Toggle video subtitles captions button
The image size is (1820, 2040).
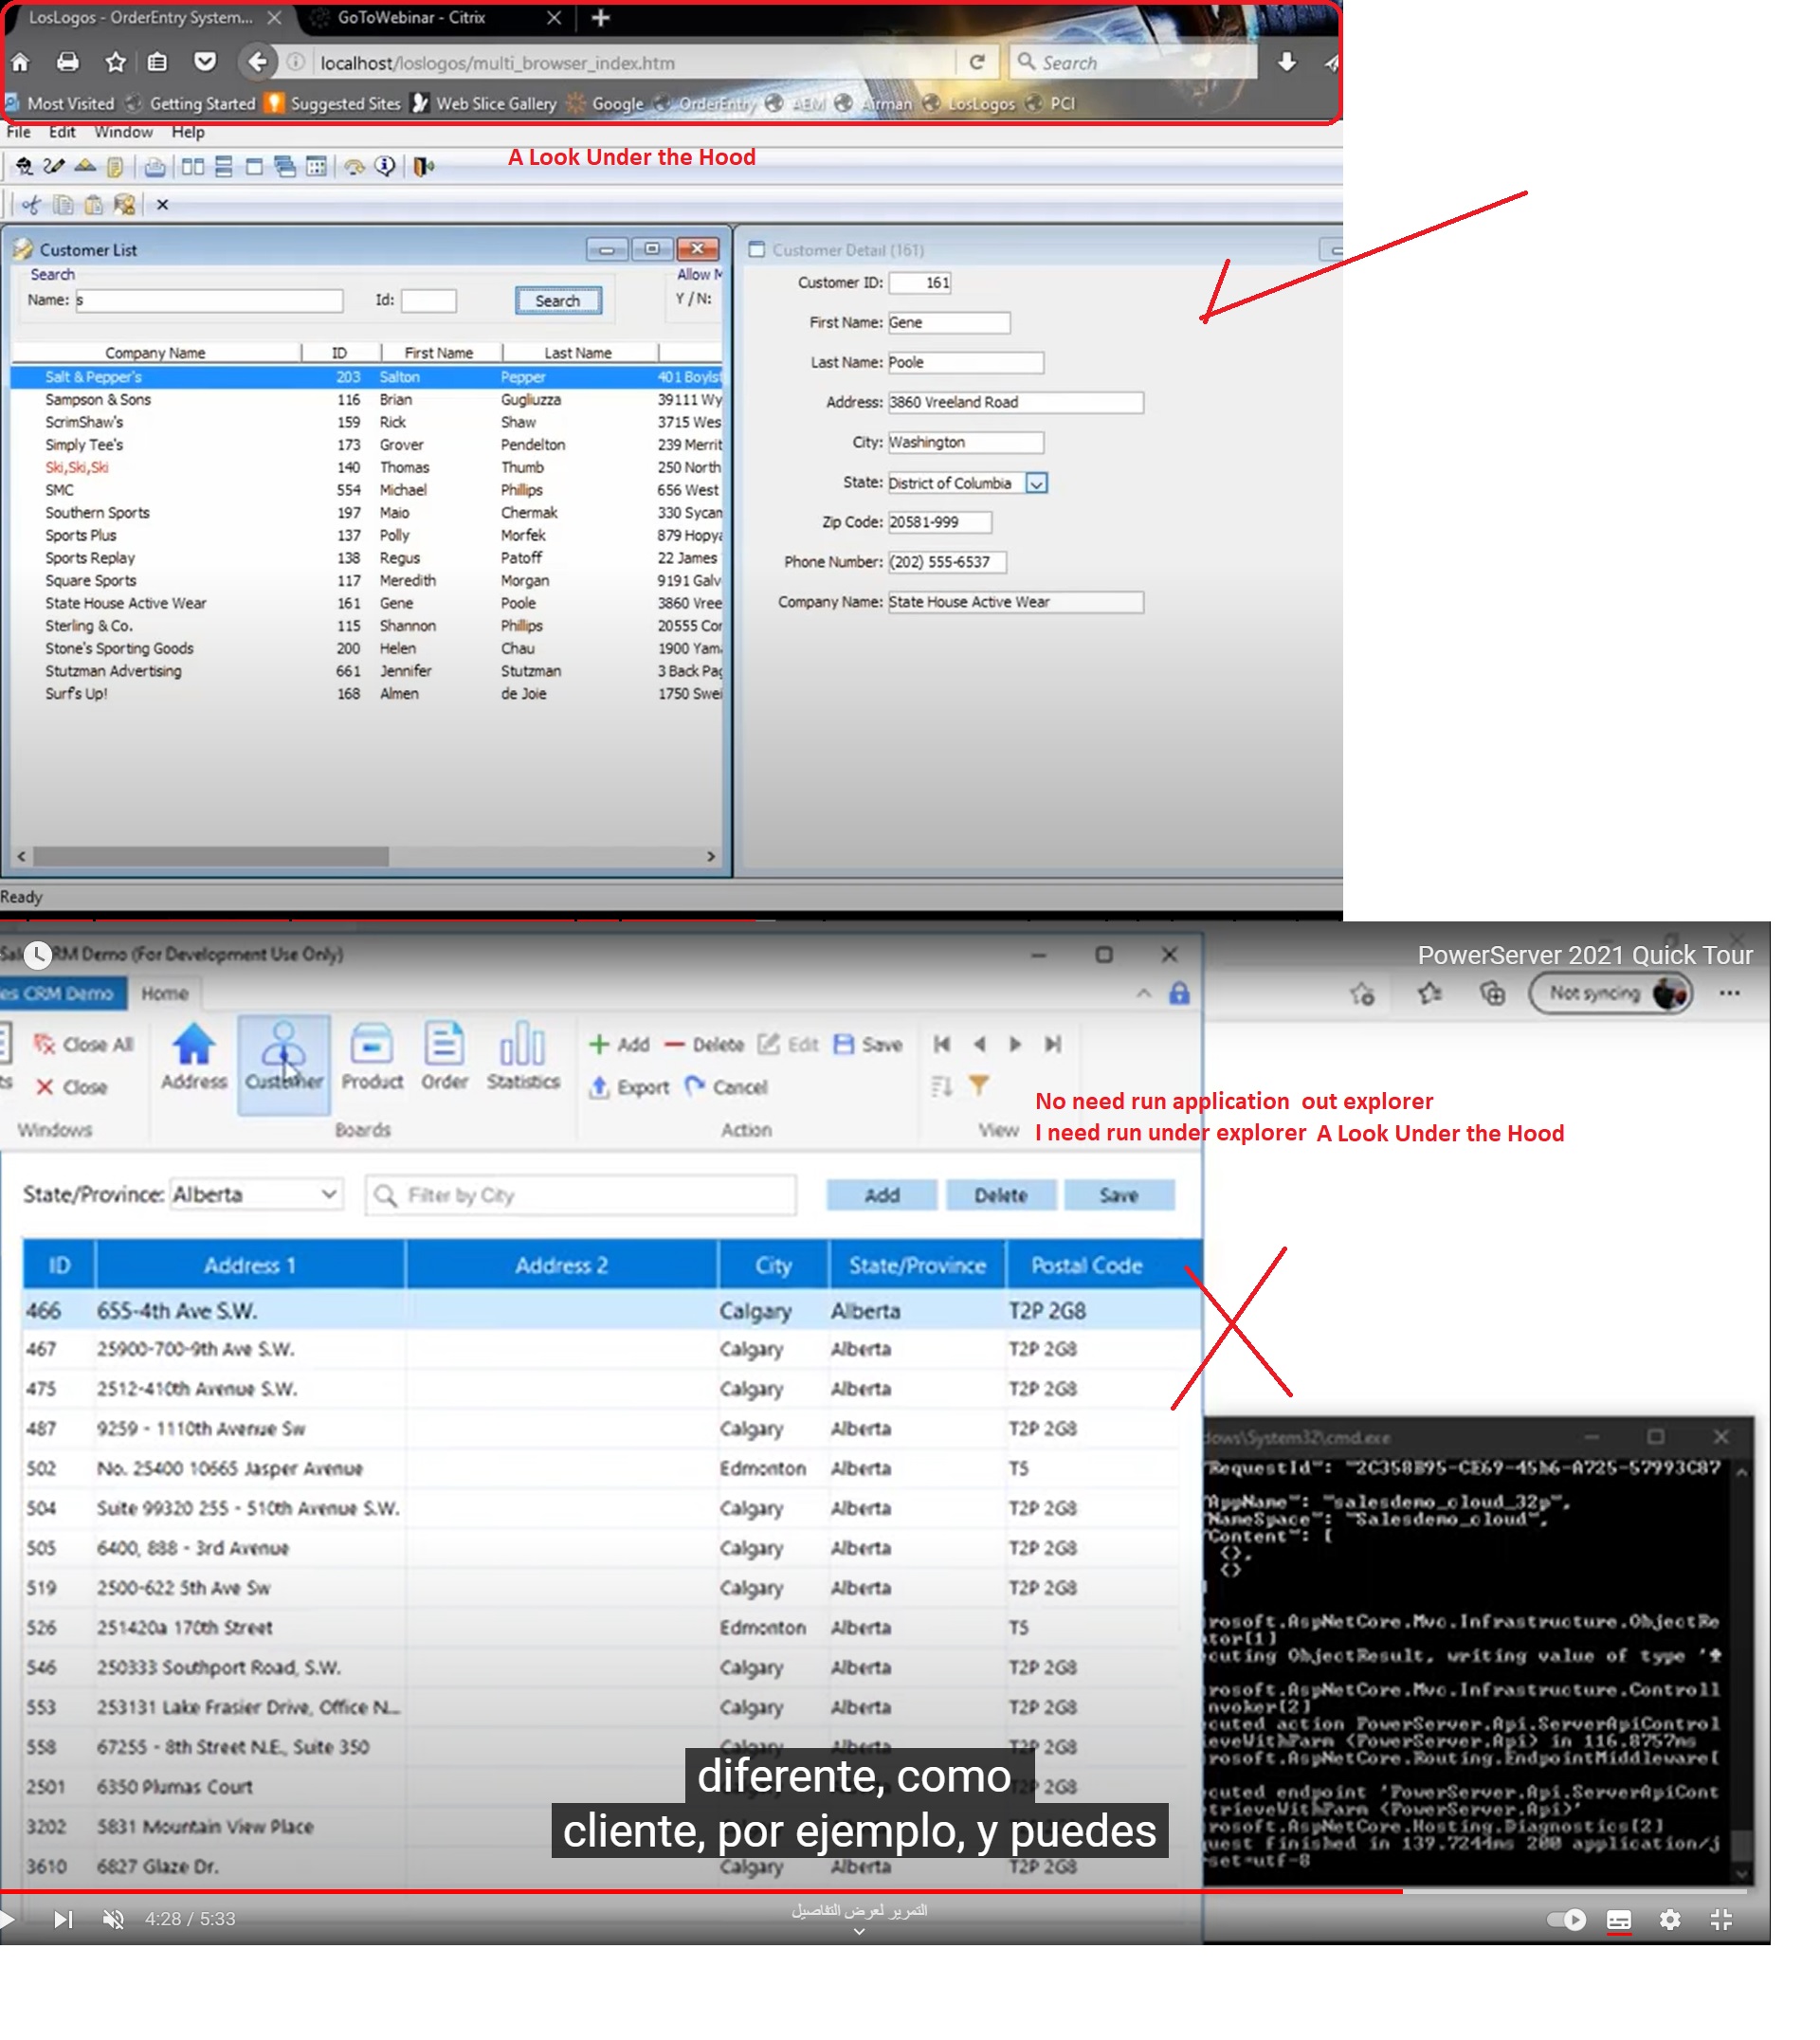(1619, 1920)
